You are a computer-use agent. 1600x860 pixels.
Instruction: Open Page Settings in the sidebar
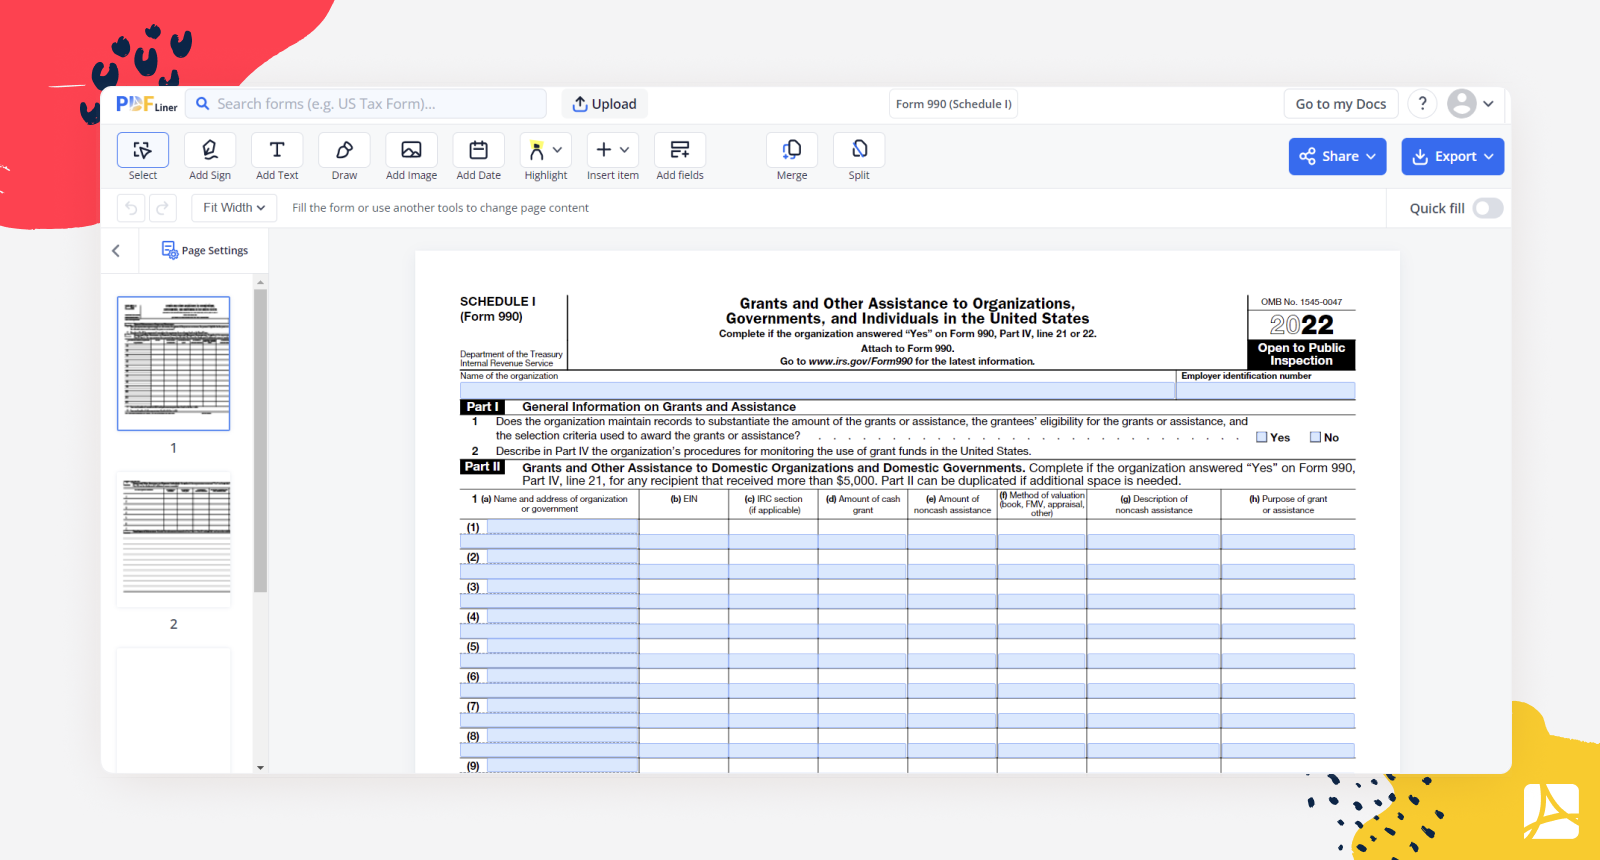[205, 250]
